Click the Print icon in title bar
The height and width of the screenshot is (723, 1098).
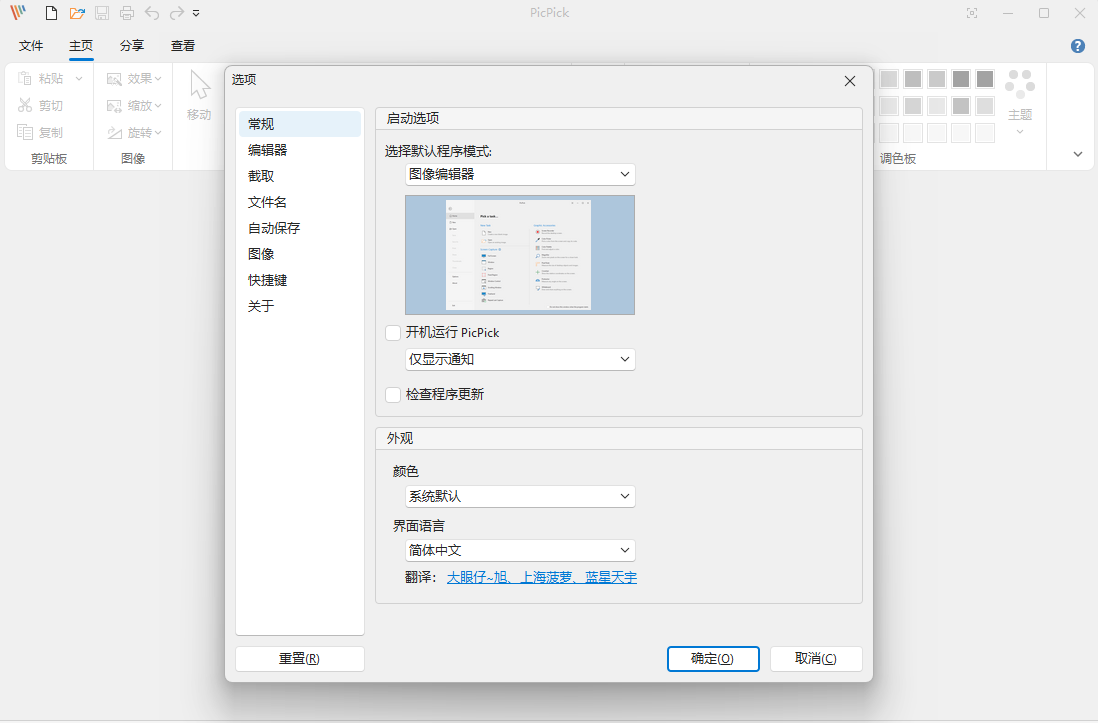(x=127, y=13)
